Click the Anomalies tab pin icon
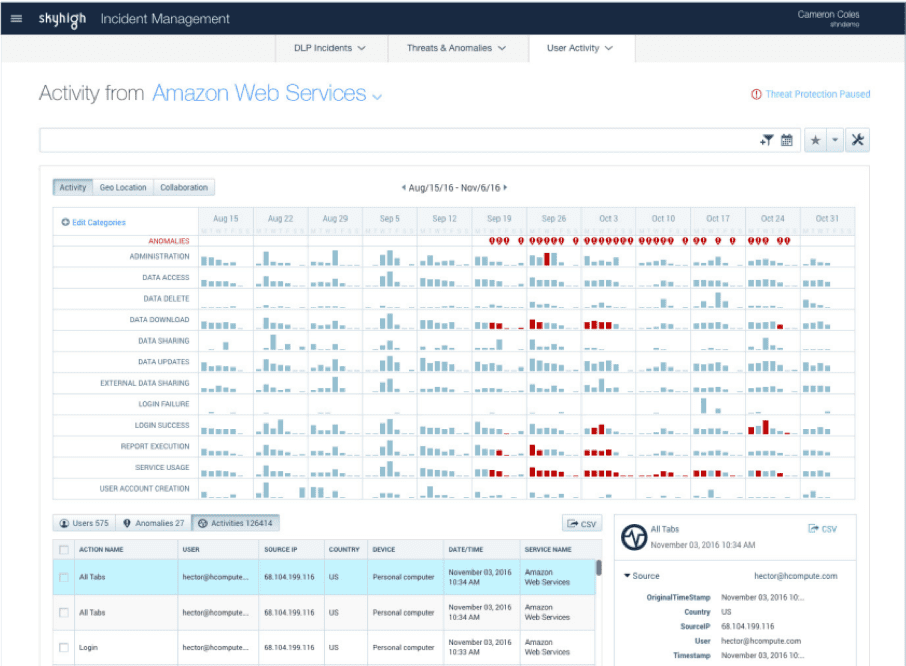This screenshot has width=906, height=666. [x=127, y=523]
